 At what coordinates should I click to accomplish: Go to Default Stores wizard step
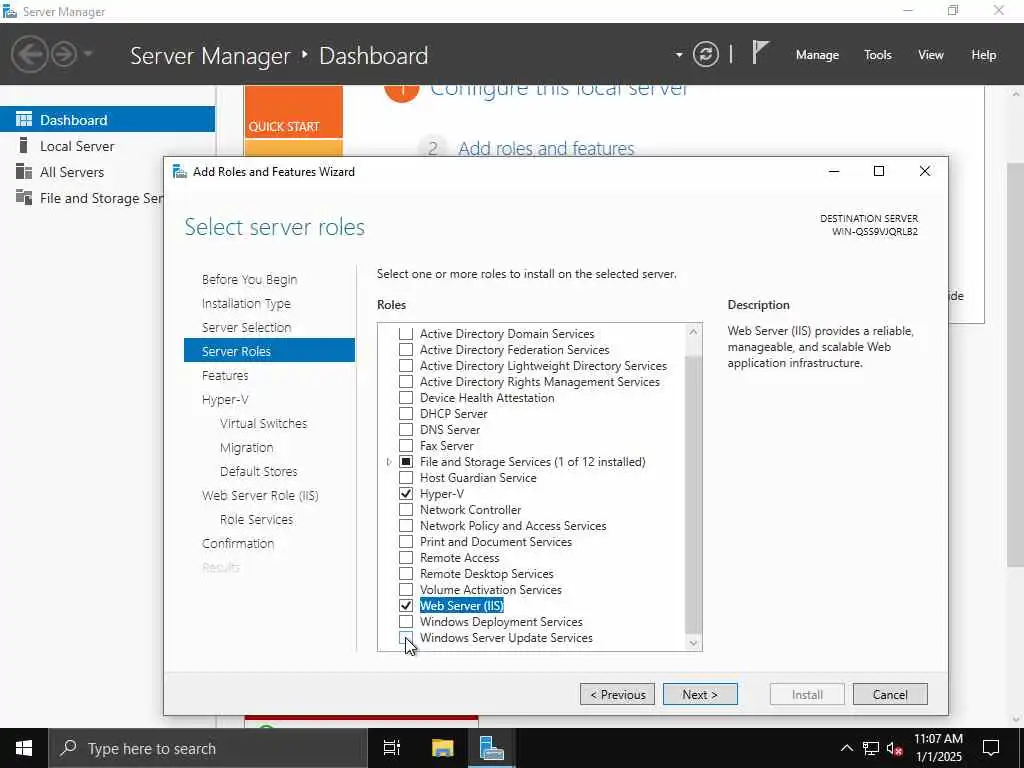(x=259, y=472)
